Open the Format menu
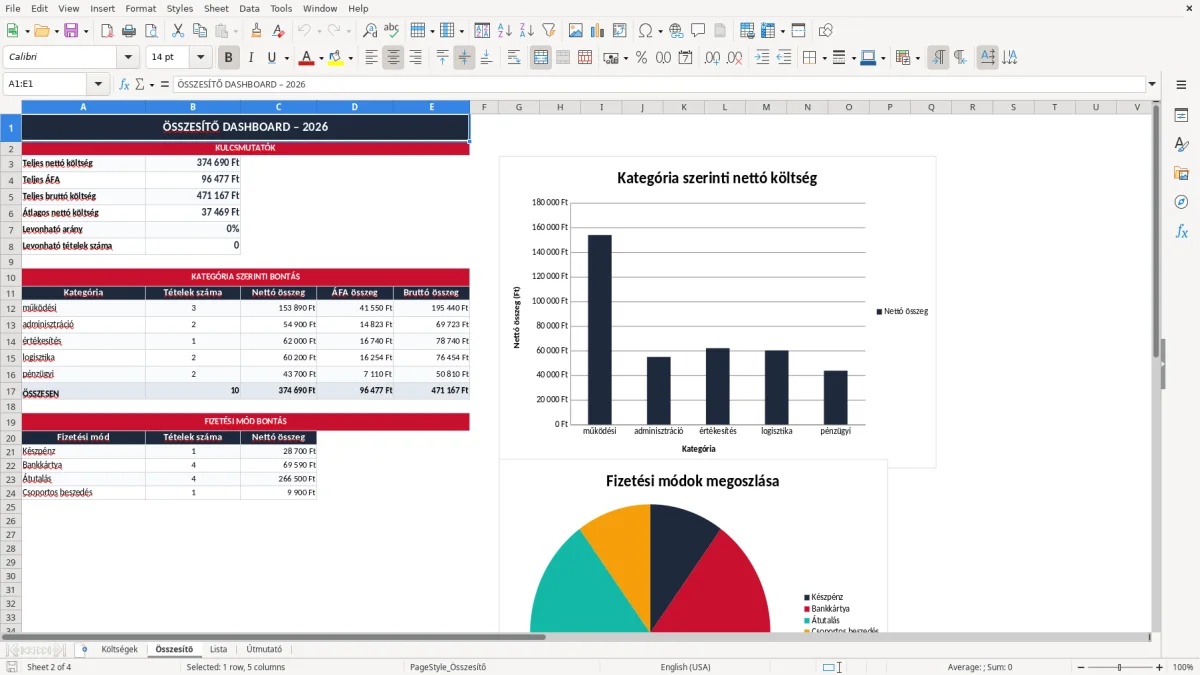1200x675 pixels. tap(140, 8)
